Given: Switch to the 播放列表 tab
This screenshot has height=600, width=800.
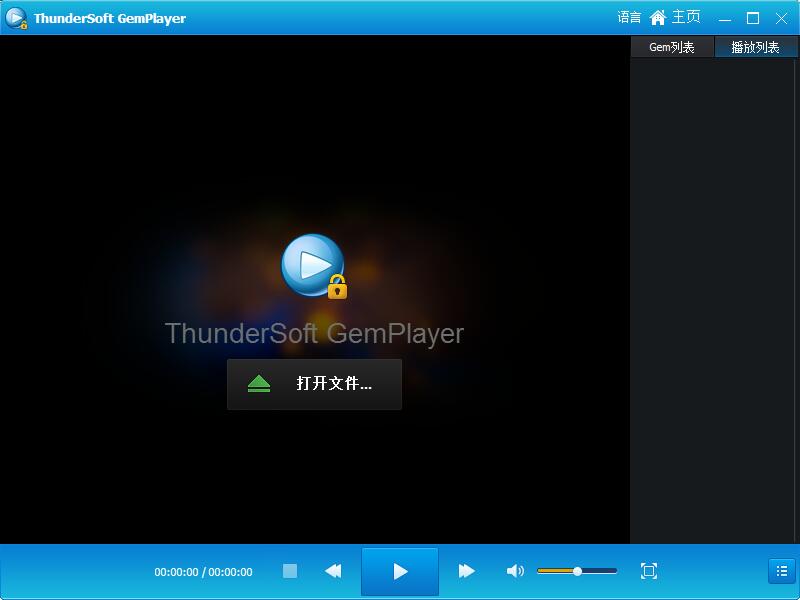Looking at the screenshot, I should pyautogui.click(x=757, y=46).
